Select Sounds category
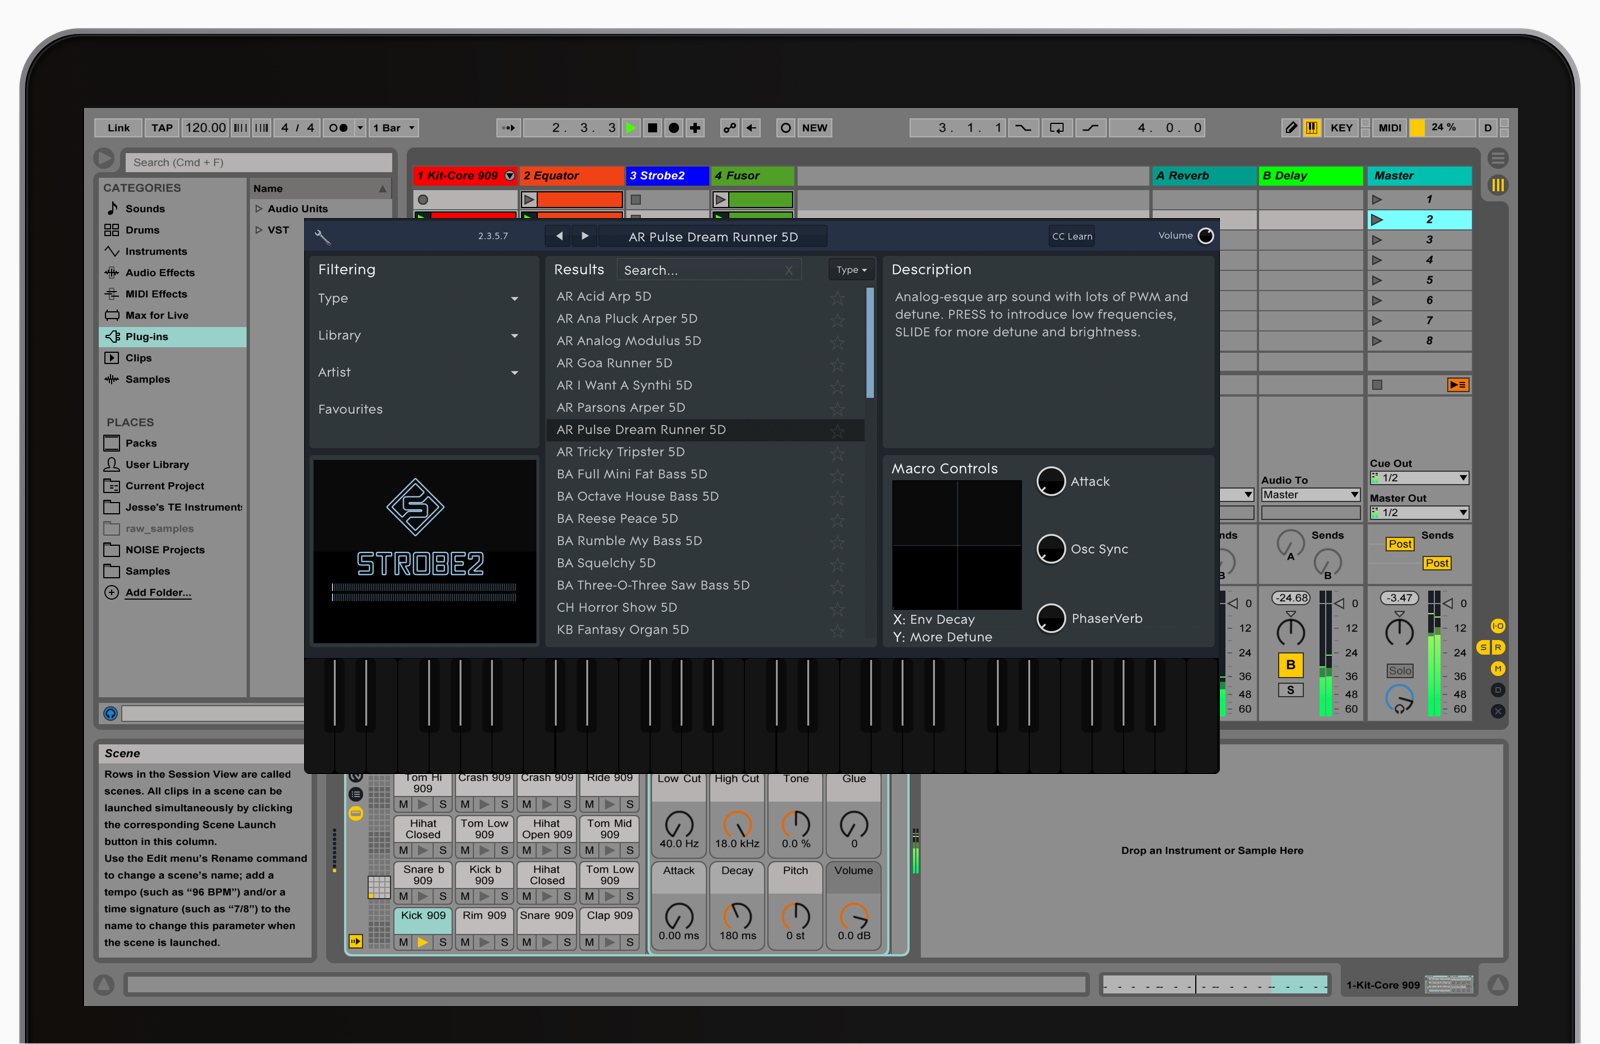This screenshot has height=1044, width=1600. (145, 209)
